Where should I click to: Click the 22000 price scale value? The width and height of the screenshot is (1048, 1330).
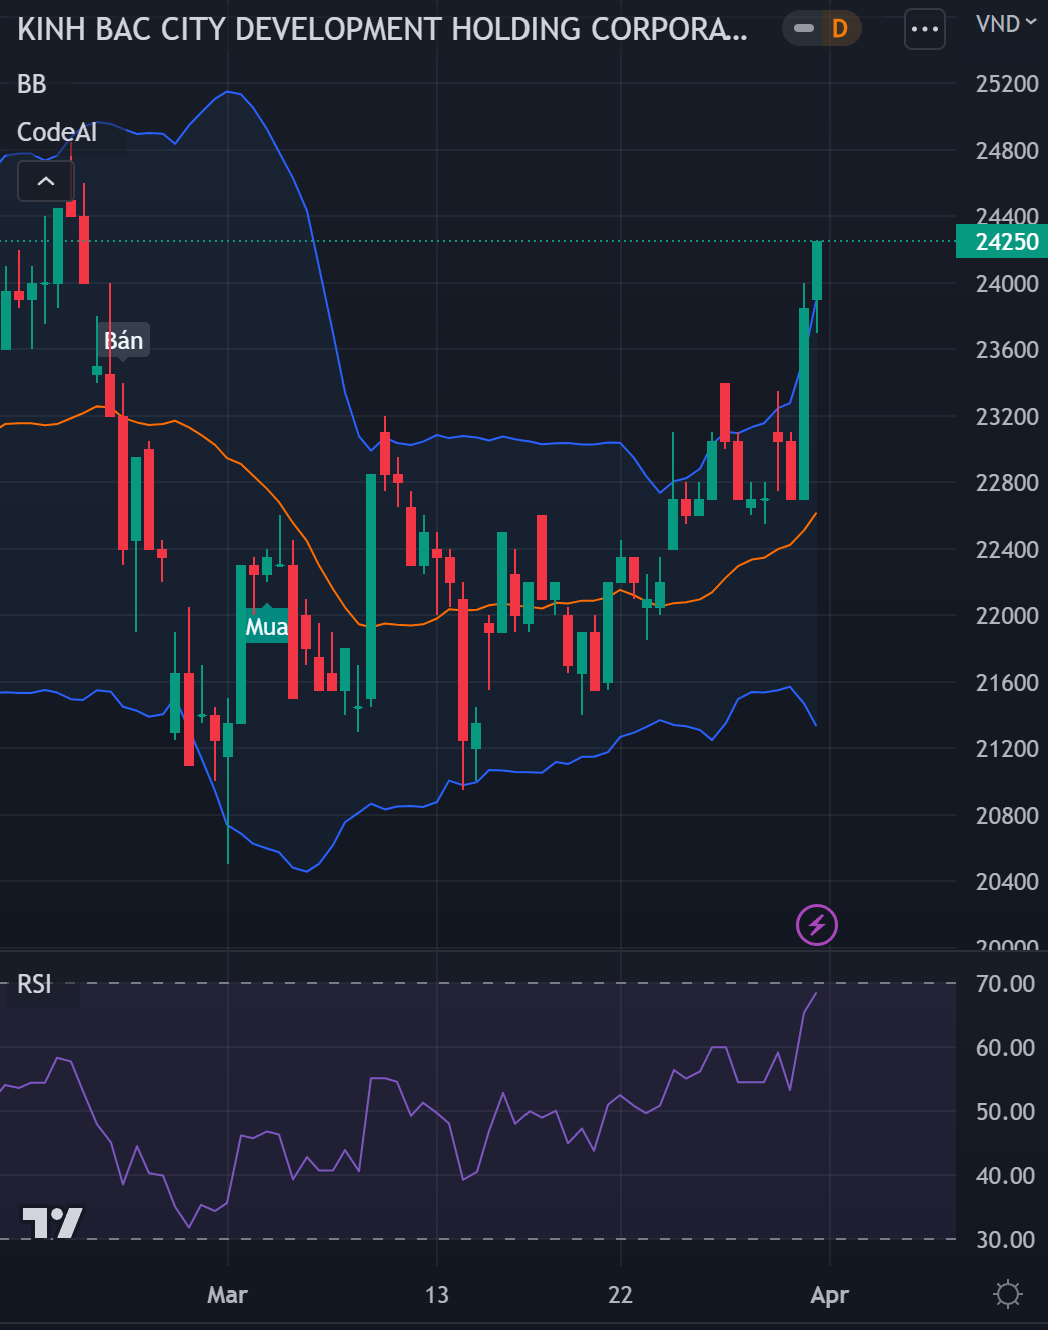1007,616
